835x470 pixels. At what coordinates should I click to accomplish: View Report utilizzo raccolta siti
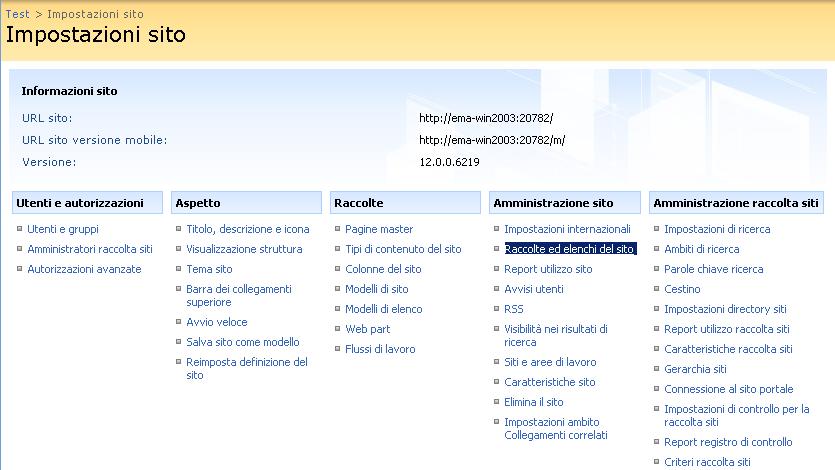tap(726, 329)
